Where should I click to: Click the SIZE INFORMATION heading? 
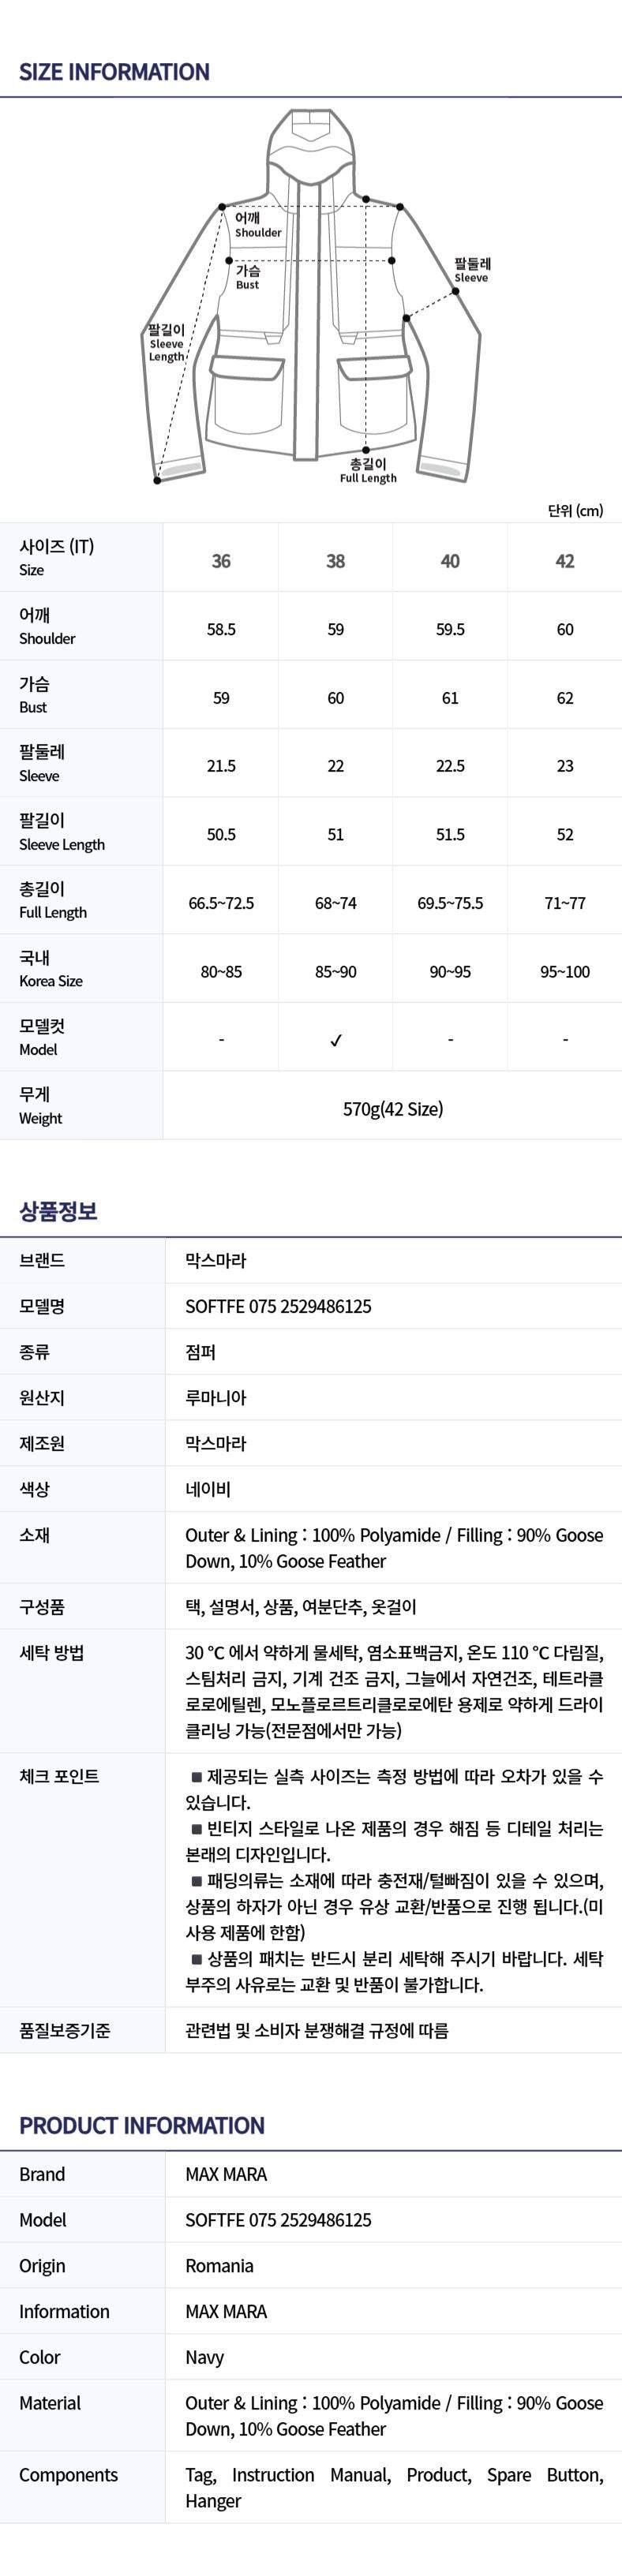click(x=114, y=72)
